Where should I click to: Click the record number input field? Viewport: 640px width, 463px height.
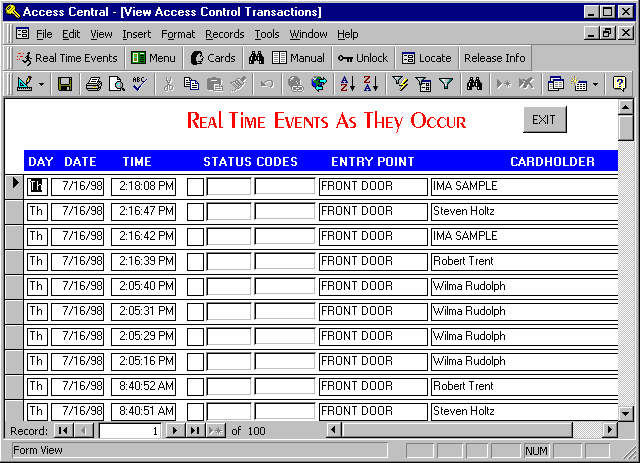coord(130,430)
